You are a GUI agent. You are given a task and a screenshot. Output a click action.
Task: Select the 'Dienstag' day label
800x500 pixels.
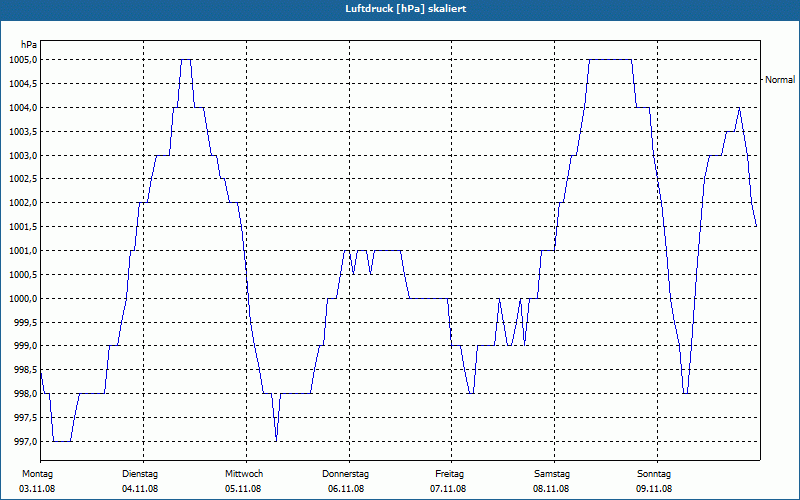(140, 474)
